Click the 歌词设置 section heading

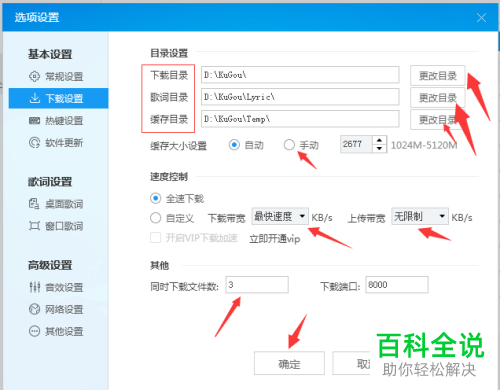point(50,182)
